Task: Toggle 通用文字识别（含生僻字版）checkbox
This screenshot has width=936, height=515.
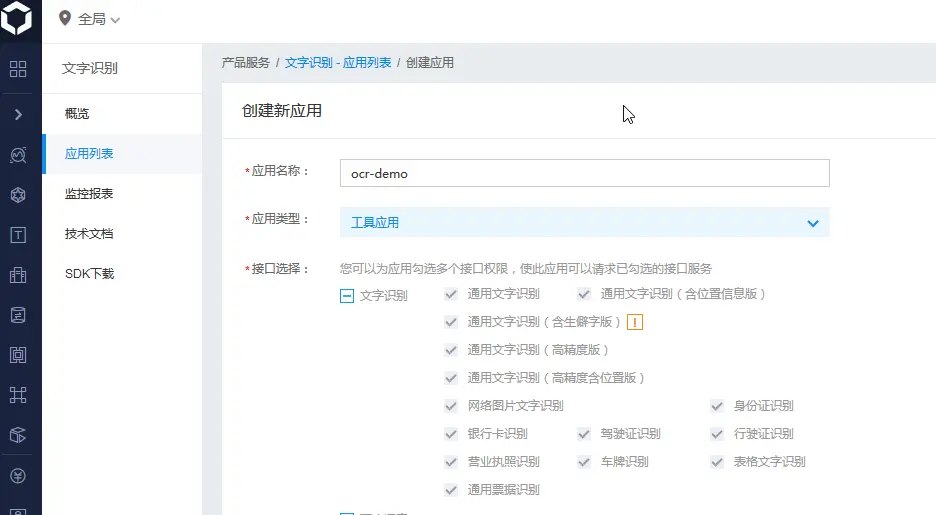Action: 451,322
